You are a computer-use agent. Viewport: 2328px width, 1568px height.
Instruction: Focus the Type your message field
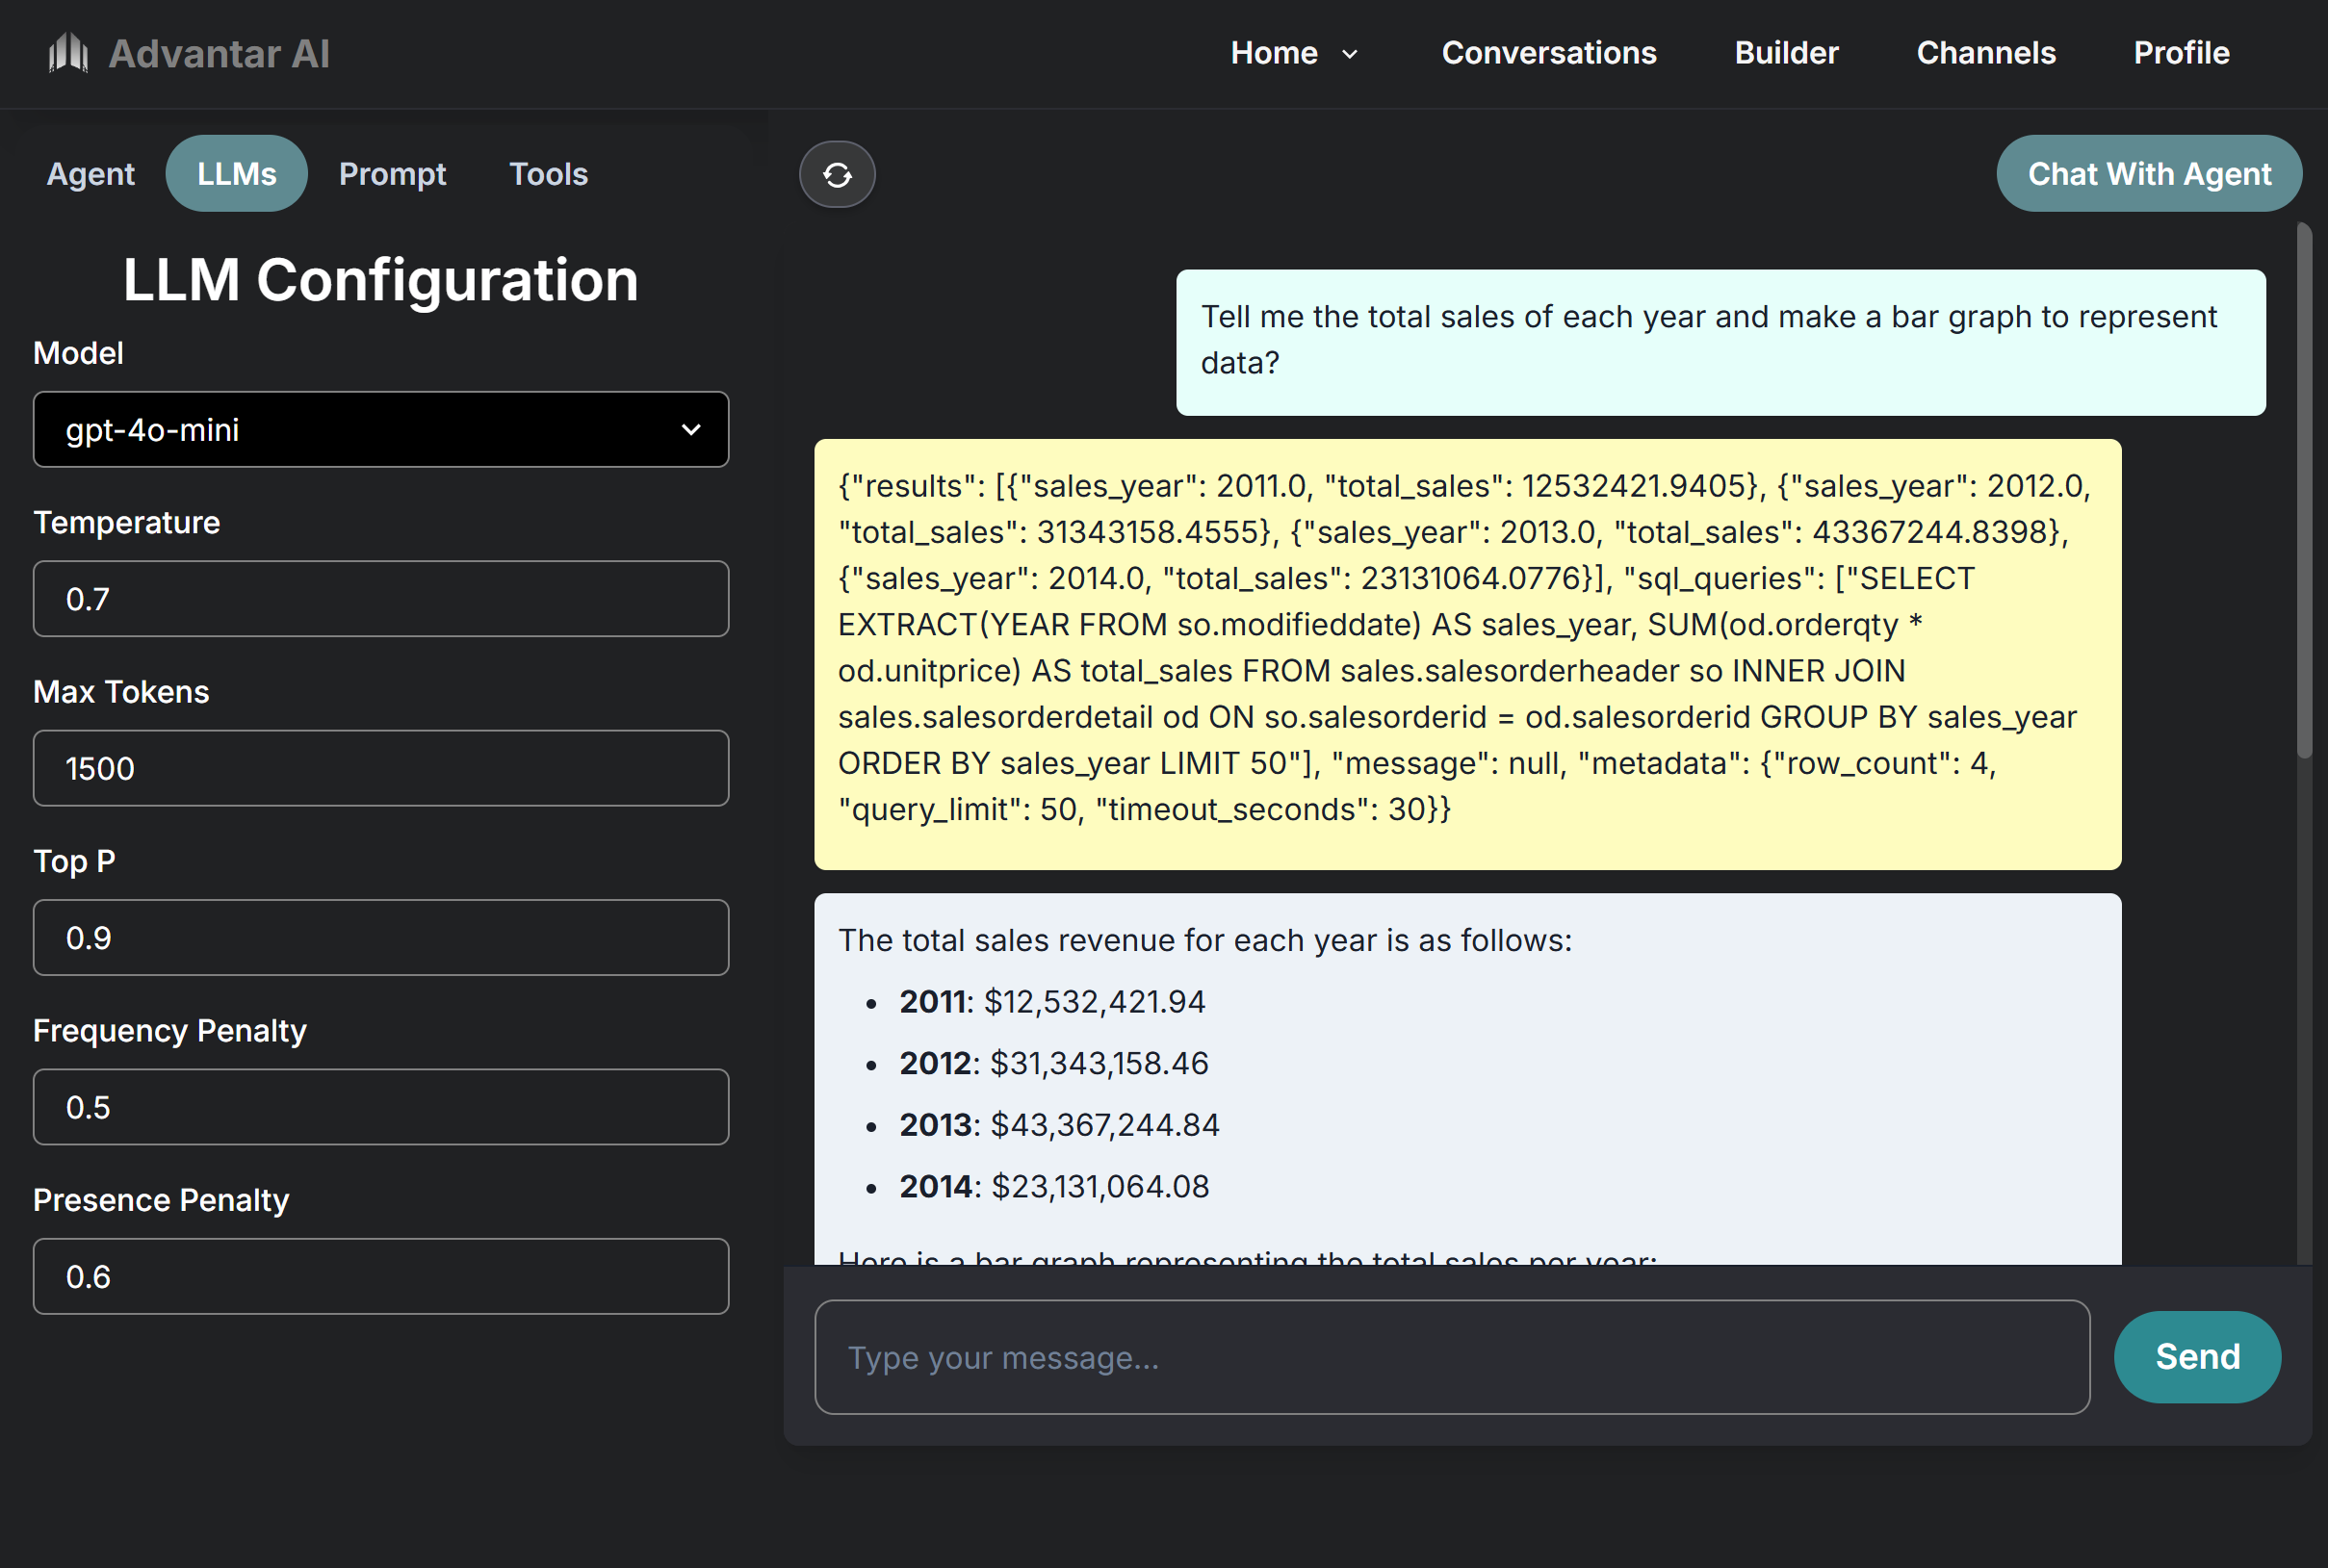point(1451,1357)
